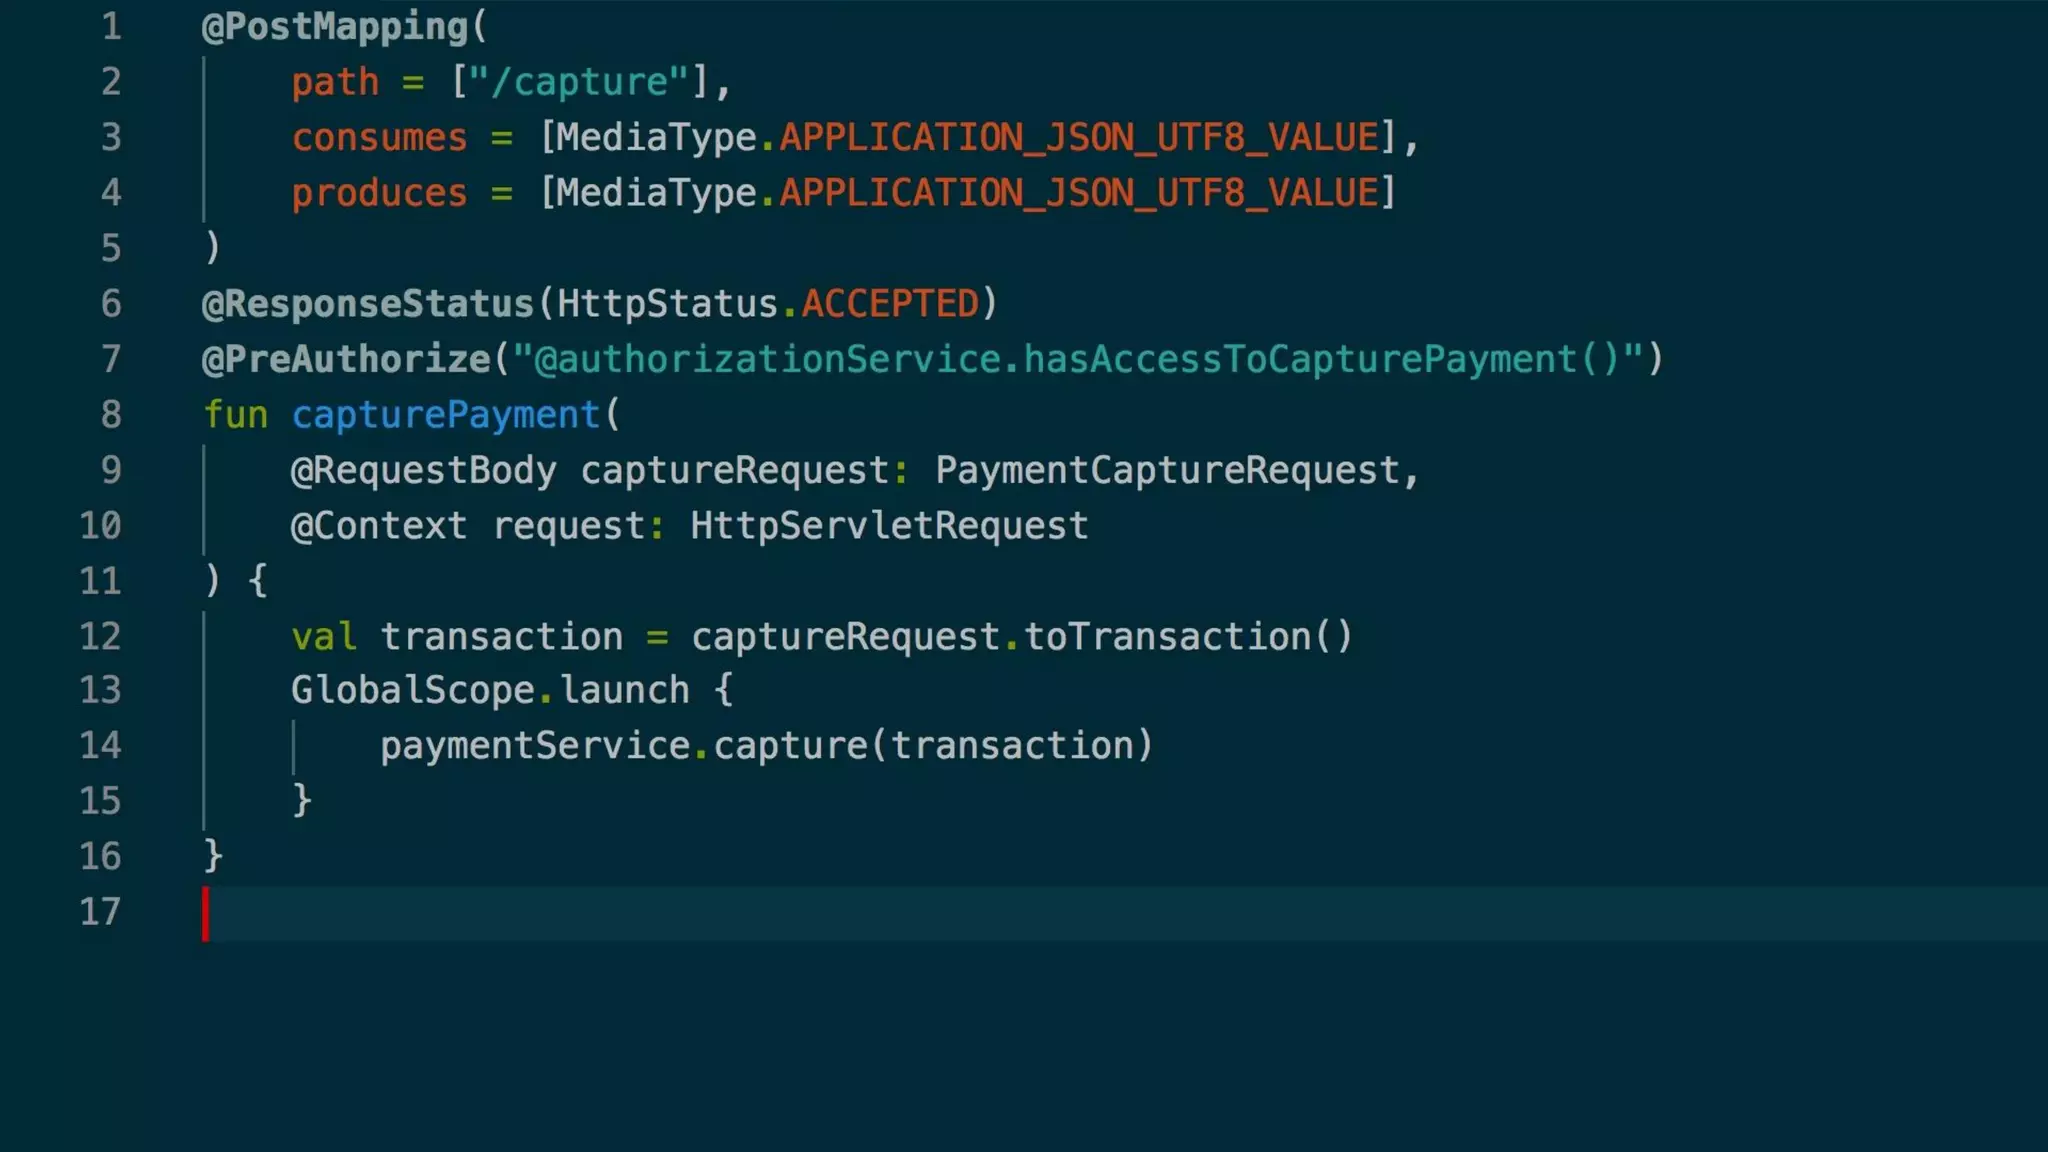Click line number 13 in gutter
Image resolution: width=2048 pixels, height=1152 pixels.
pos(100,690)
